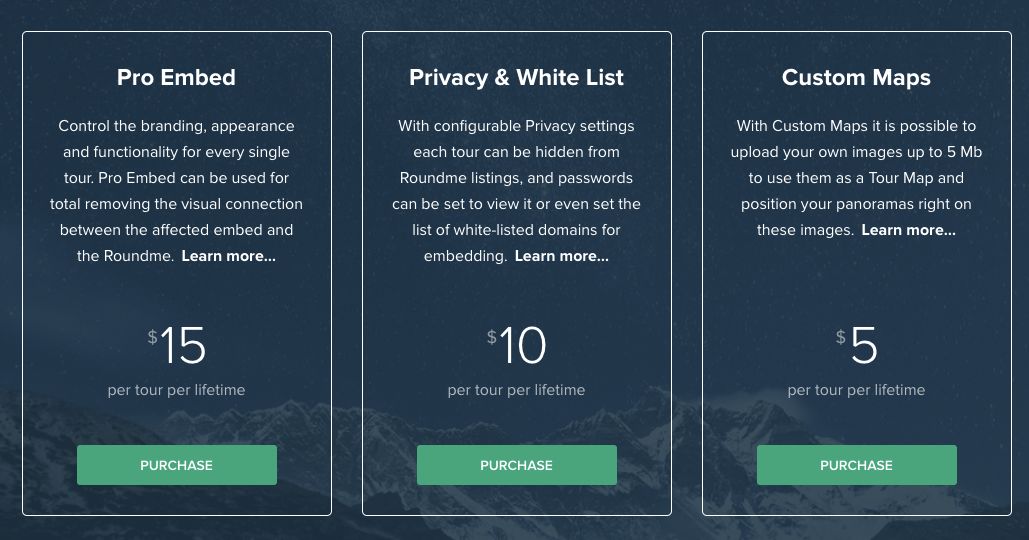This screenshot has height=540, width=1029.
Task: Open Learn more link for Custom Maps
Action: 908,230
